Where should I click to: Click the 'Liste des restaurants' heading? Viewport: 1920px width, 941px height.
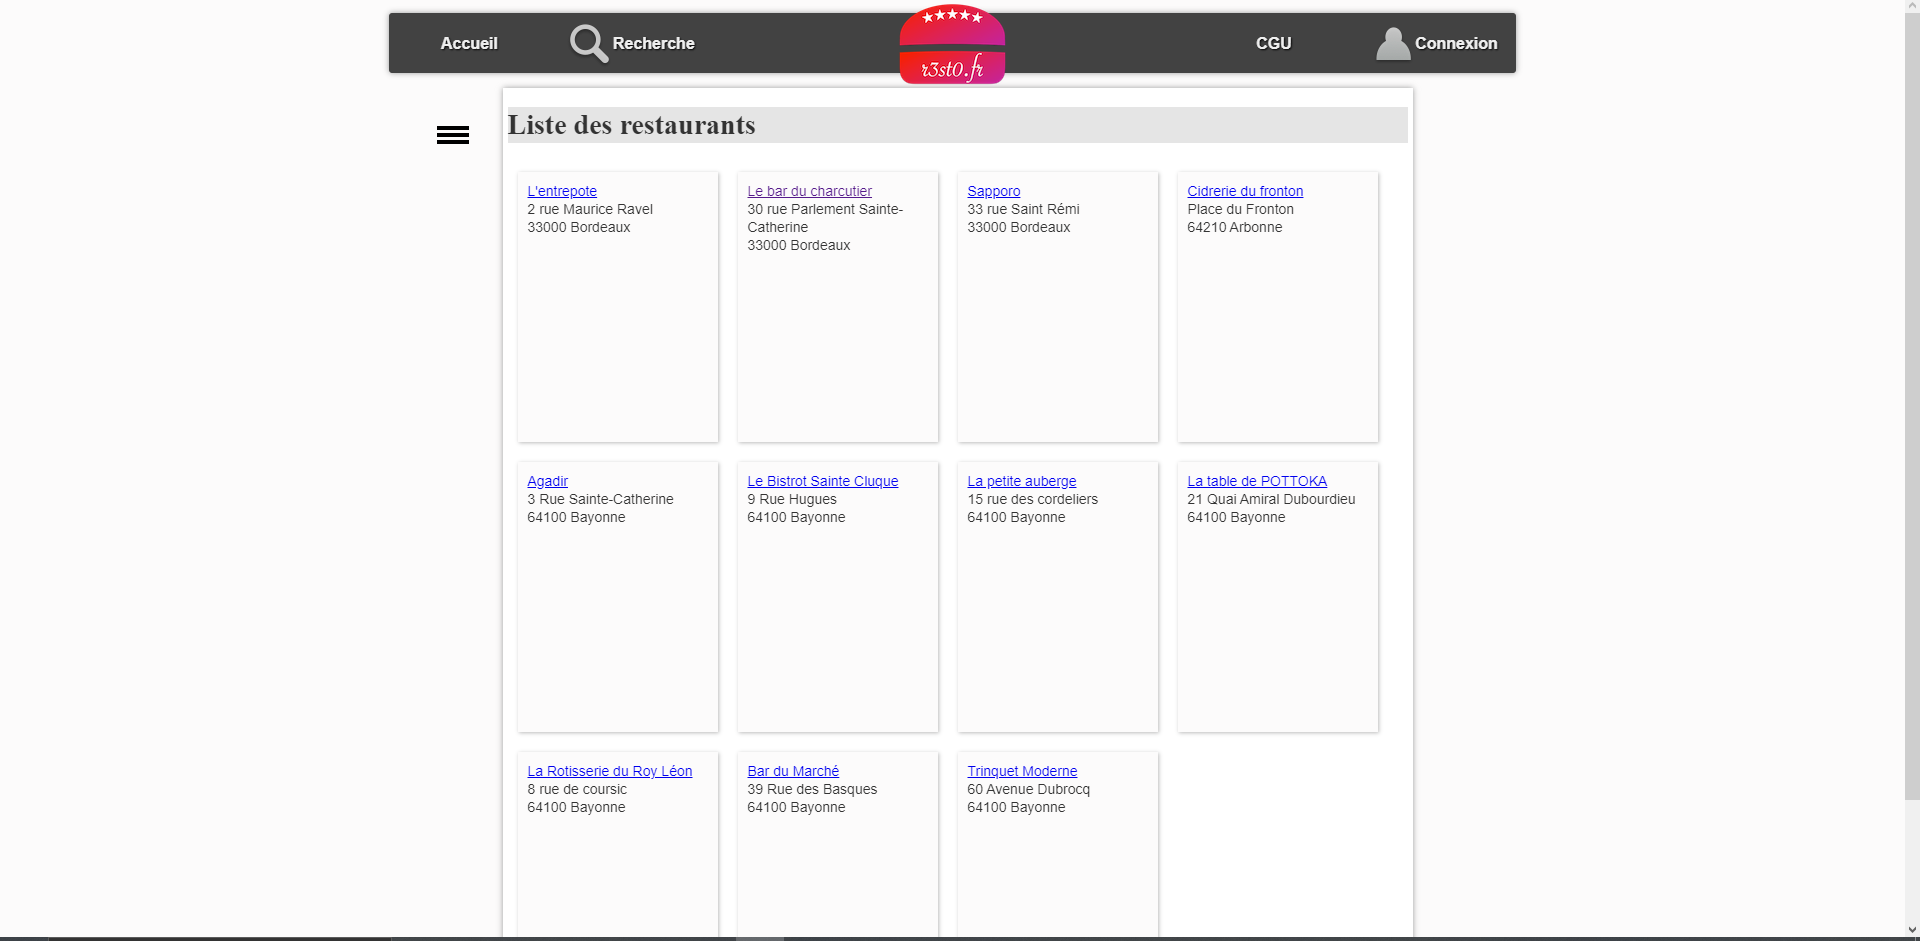pyautogui.click(x=631, y=125)
